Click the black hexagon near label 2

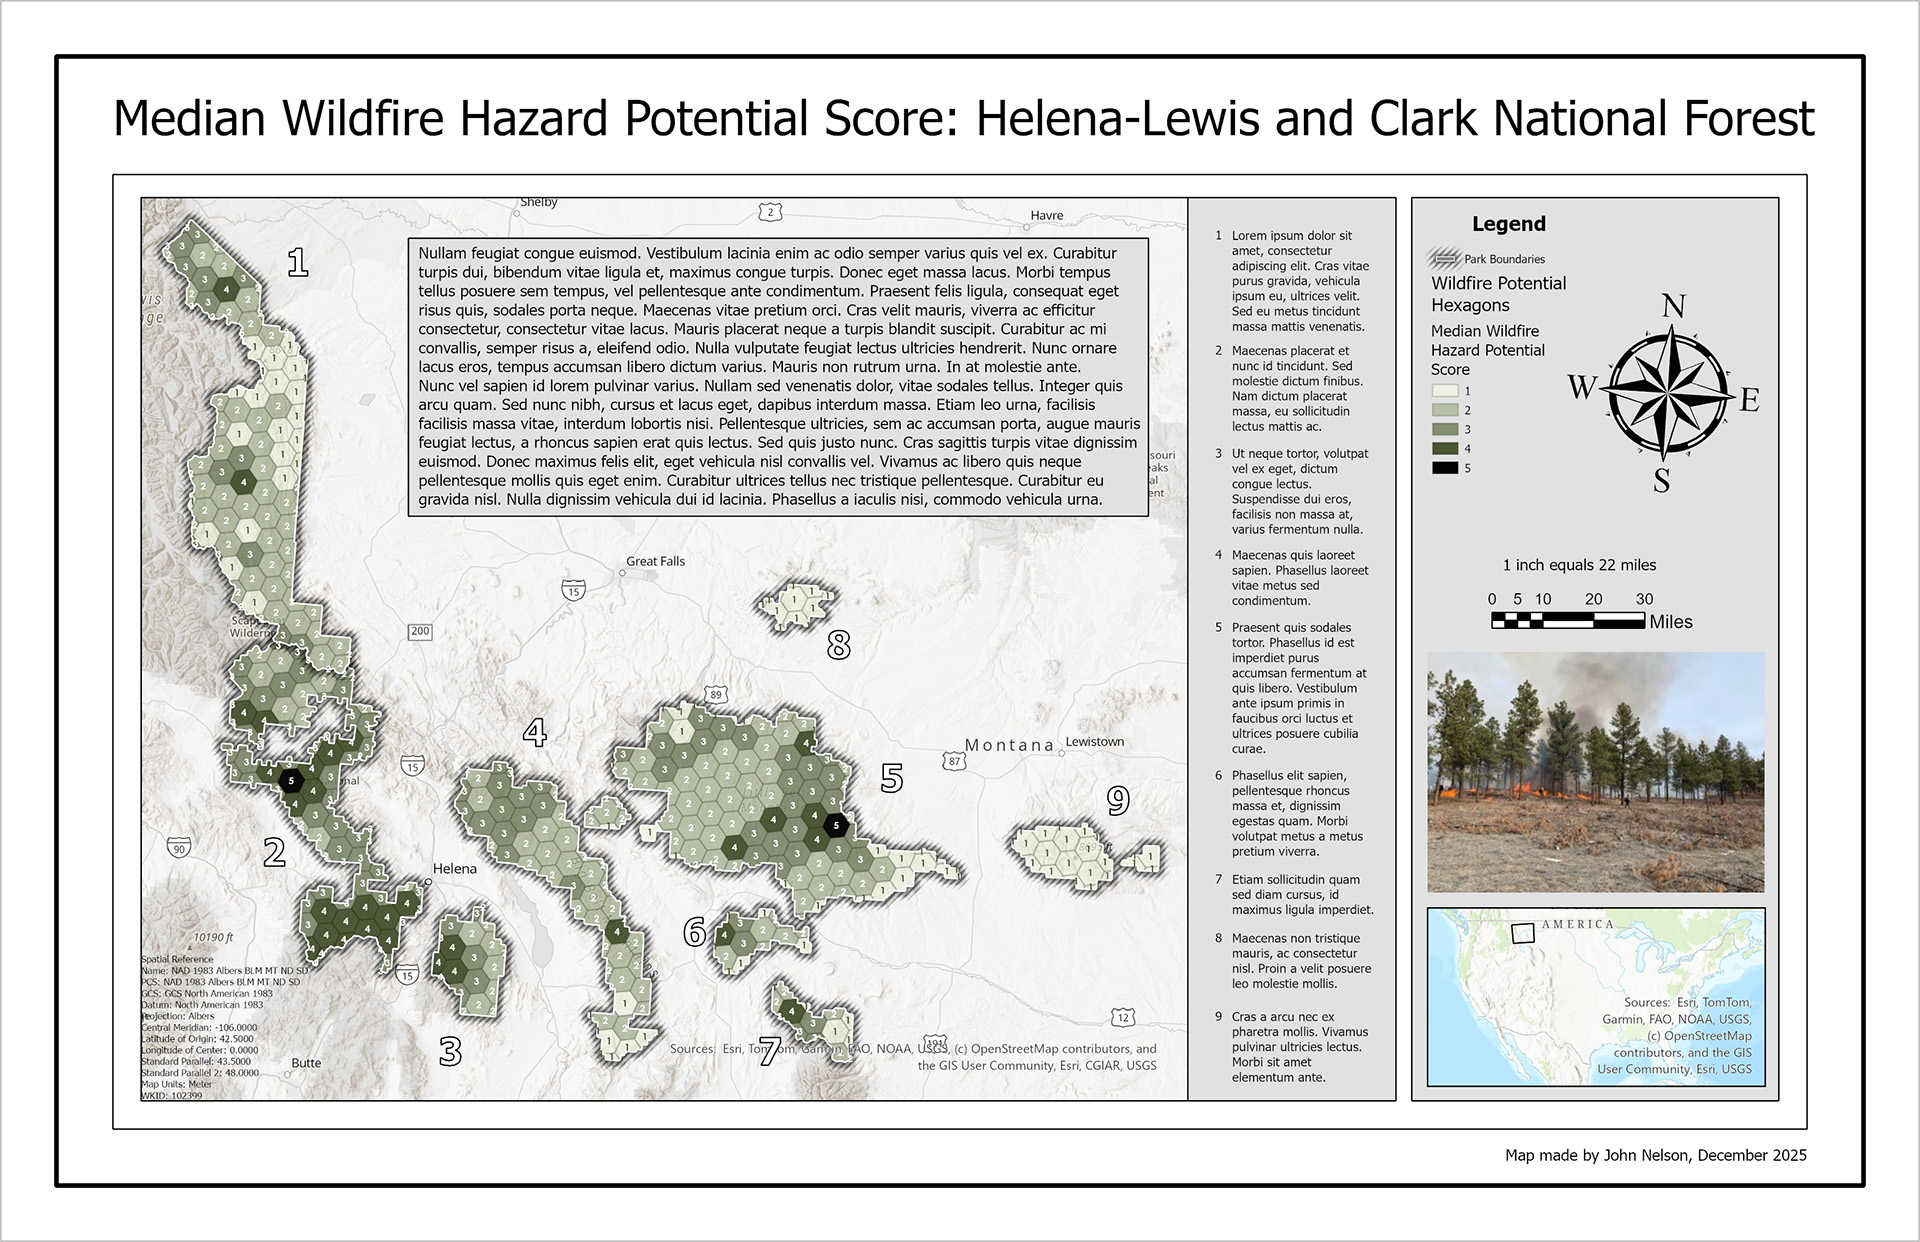click(x=291, y=780)
